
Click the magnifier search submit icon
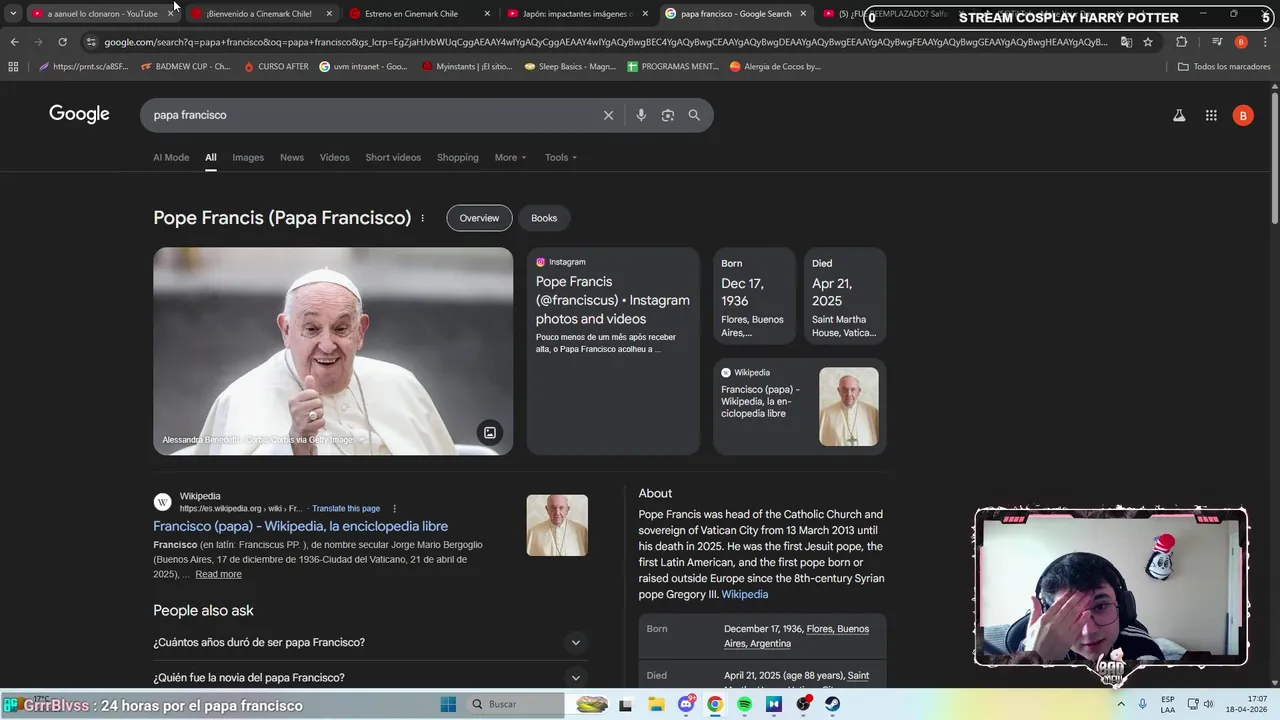694,115
